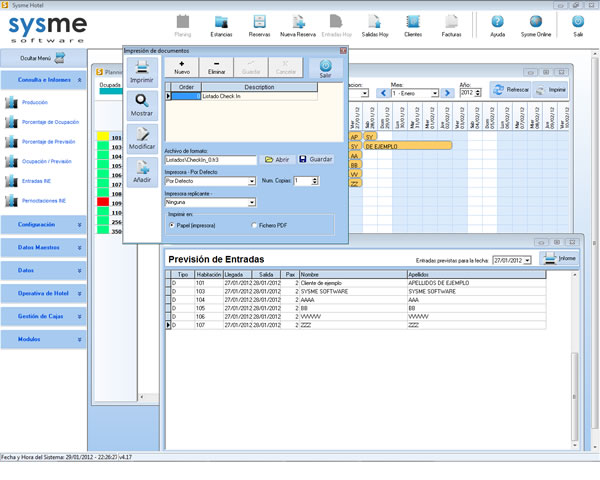Click Eliminar minus button in dialog
The image size is (600, 480).
click(x=216, y=67)
